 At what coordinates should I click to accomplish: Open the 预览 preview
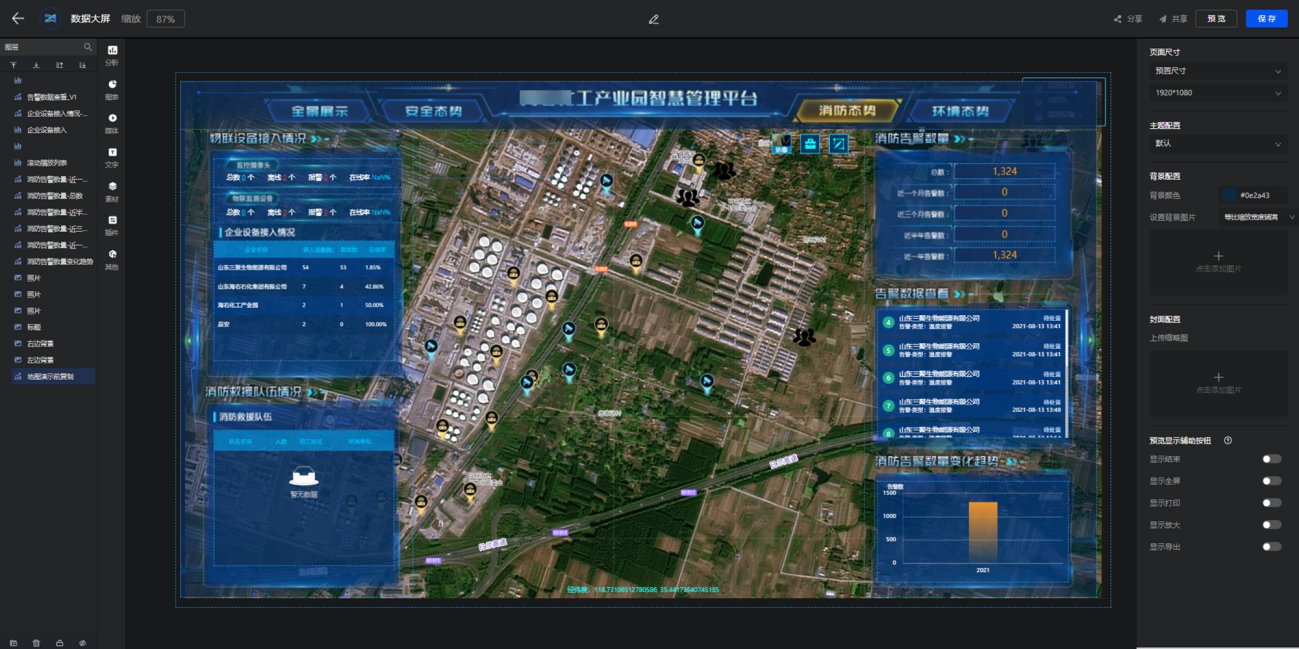click(x=1216, y=19)
